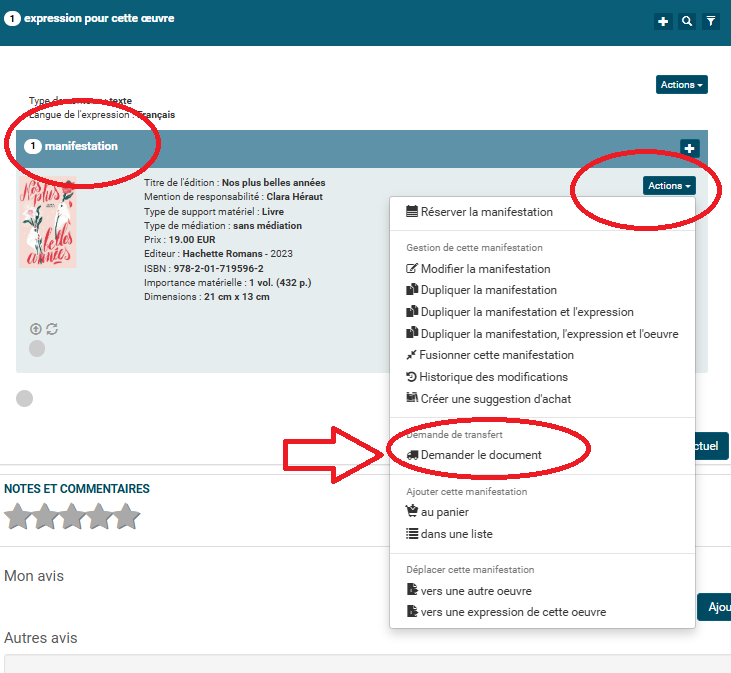Screen dimensions: 731x673
Task: Click 'Demander le document' transfer request
Action: coord(480,455)
